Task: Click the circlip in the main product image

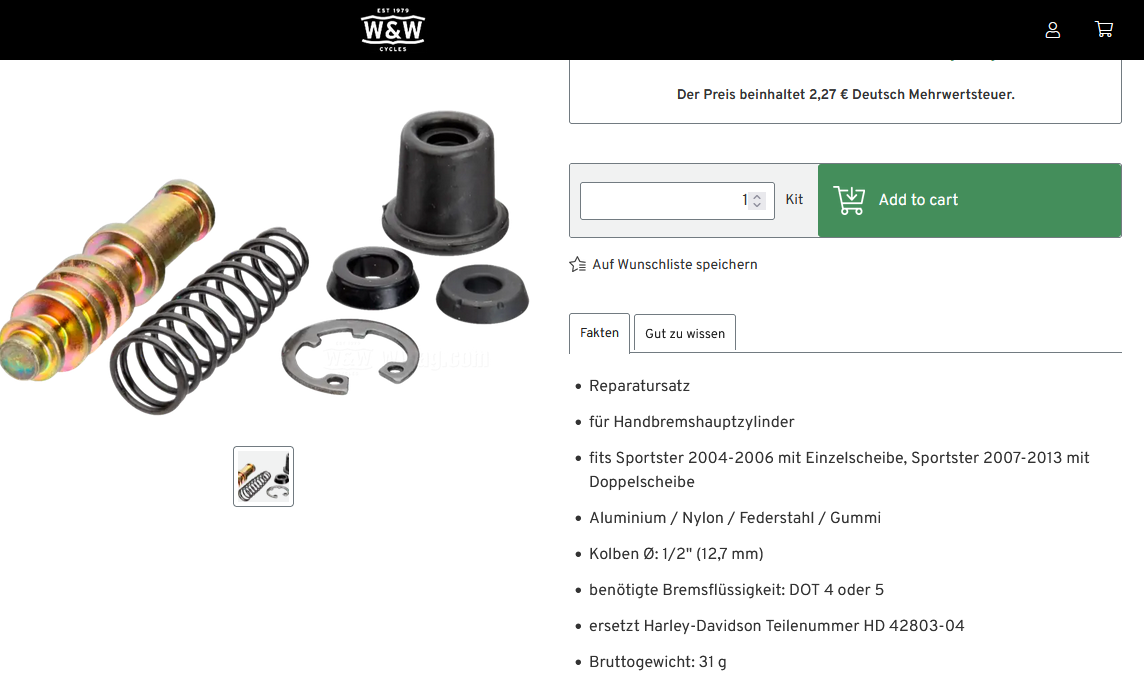Action: [x=350, y=355]
